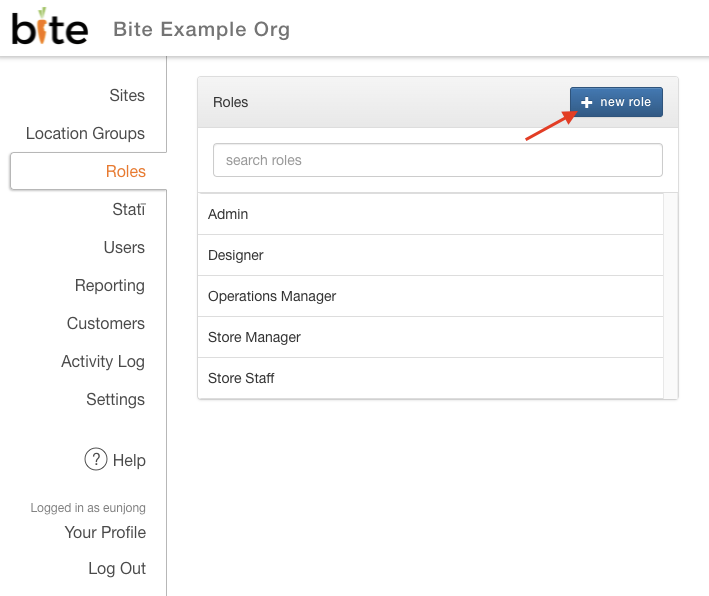The height and width of the screenshot is (596, 709).
Task: Open Your Profile link
Action: coord(105,533)
